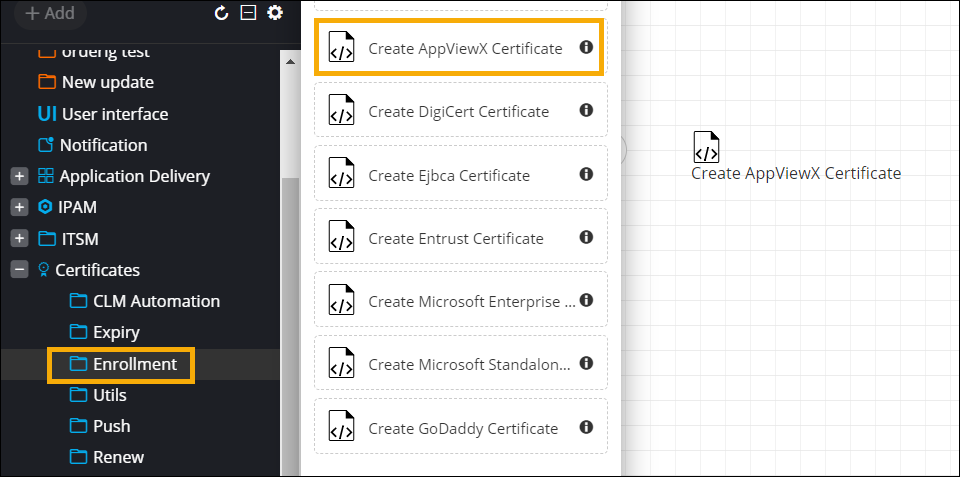Select Create AppViewX Certificate in the list
The height and width of the screenshot is (477, 960).
pyautogui.click(x=460, y=47)
